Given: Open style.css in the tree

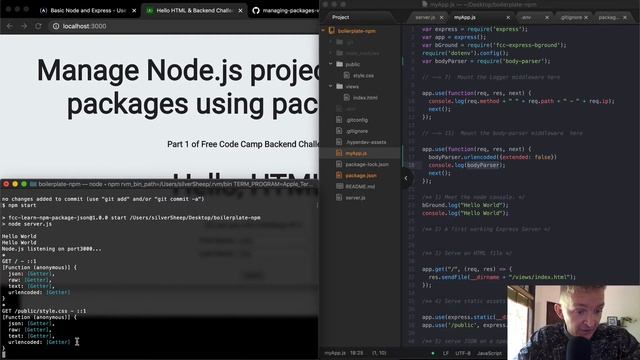Looking at the screenshot, I should [x=363, y=76].
